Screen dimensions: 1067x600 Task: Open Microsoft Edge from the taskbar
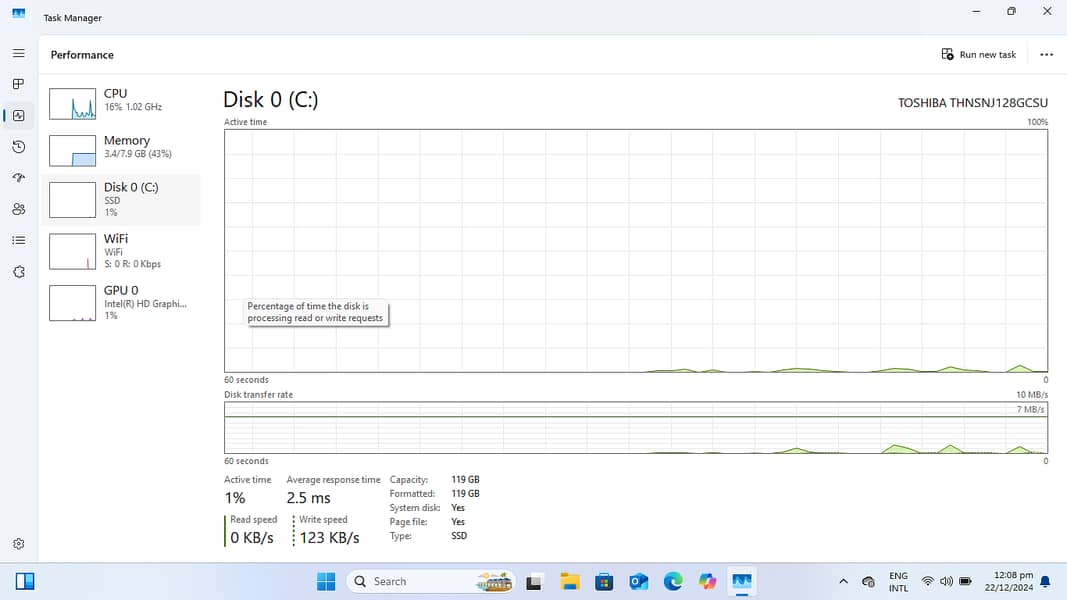pyautogui.click(x=673, y=582)
